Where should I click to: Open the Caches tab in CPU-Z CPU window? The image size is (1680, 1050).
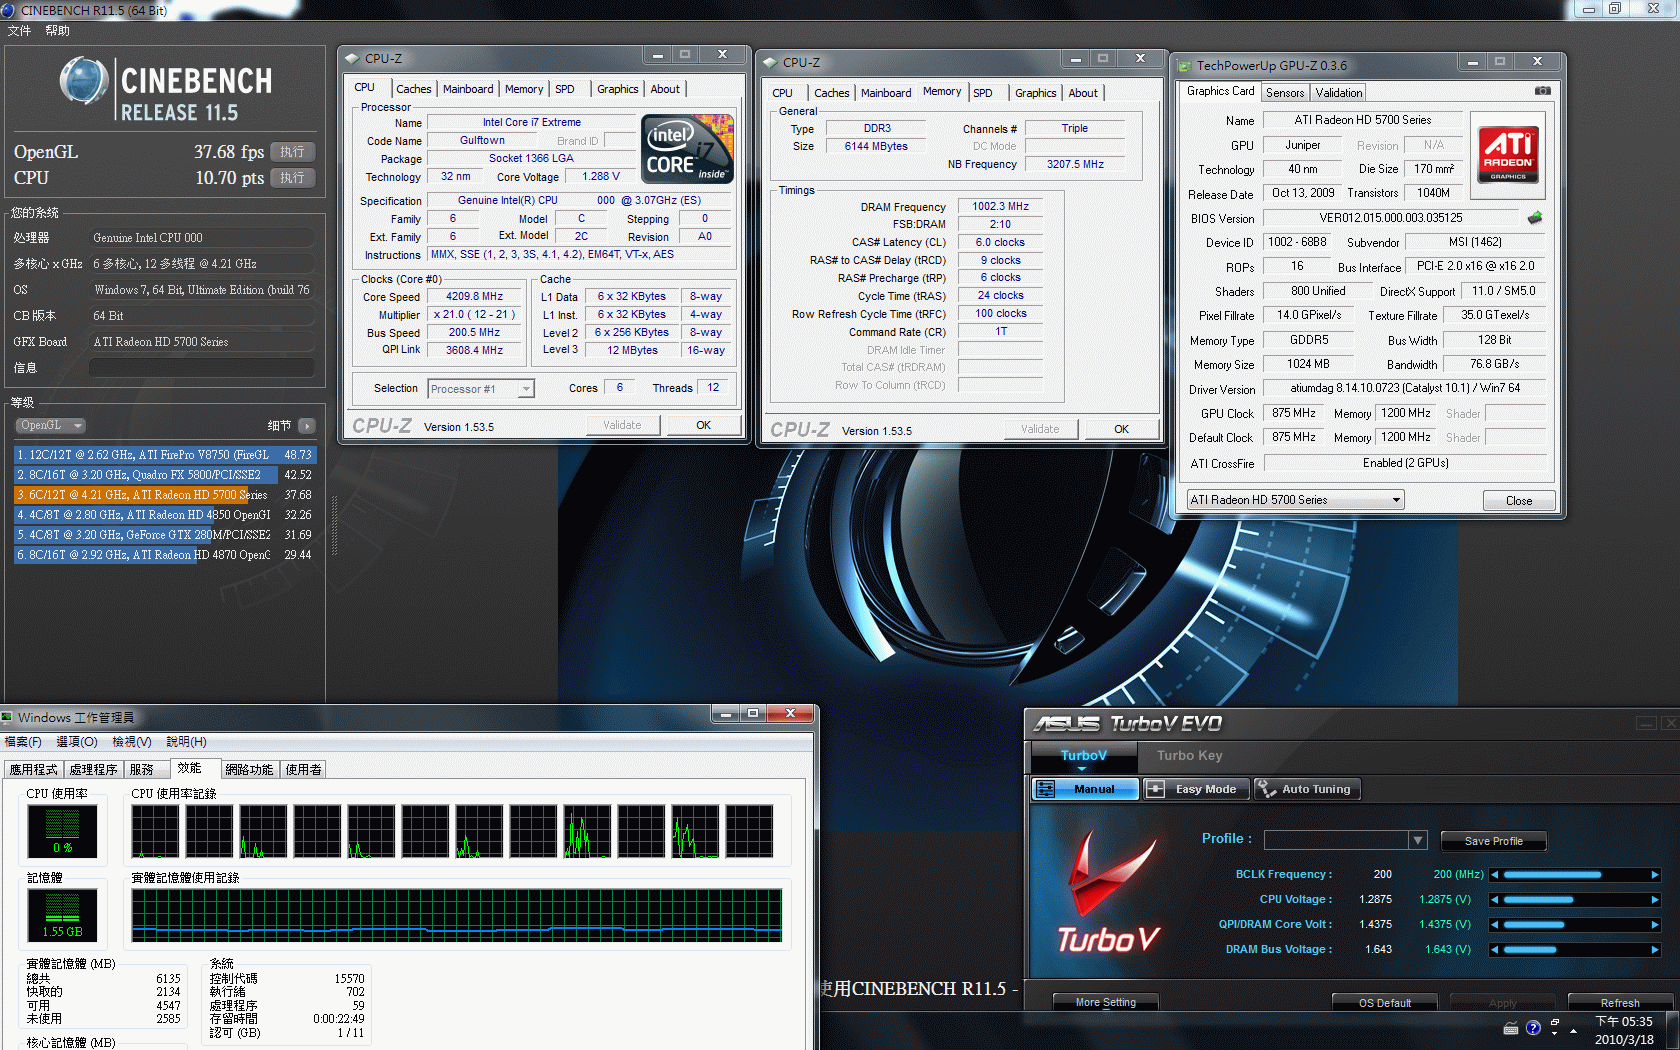click(x=414, y=89)
